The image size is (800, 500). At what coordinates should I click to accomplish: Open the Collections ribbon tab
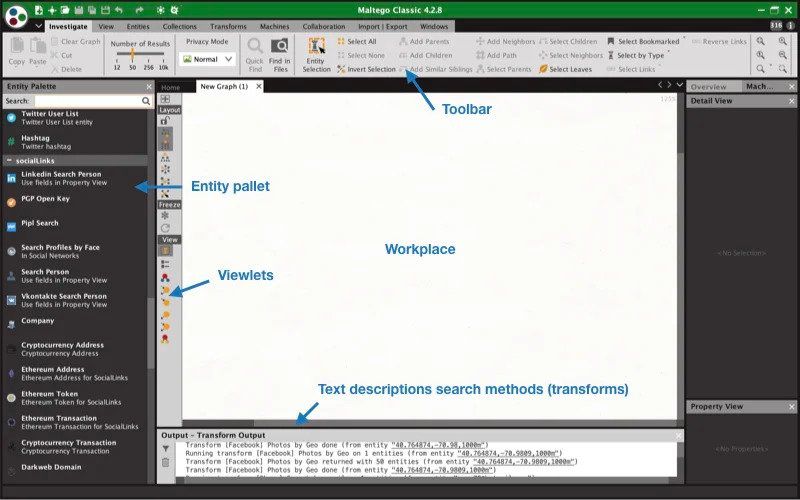[x=179, y=27]
